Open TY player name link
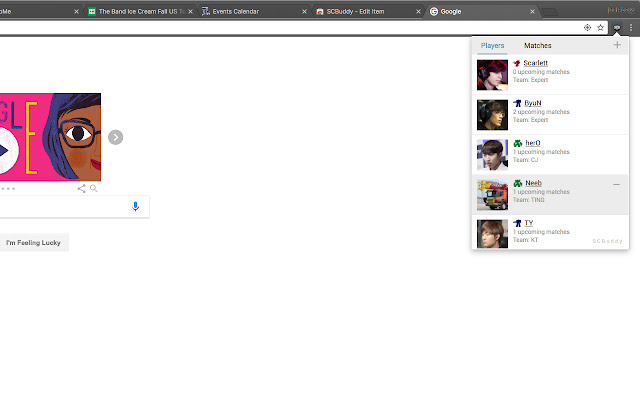 click(529, 223)
